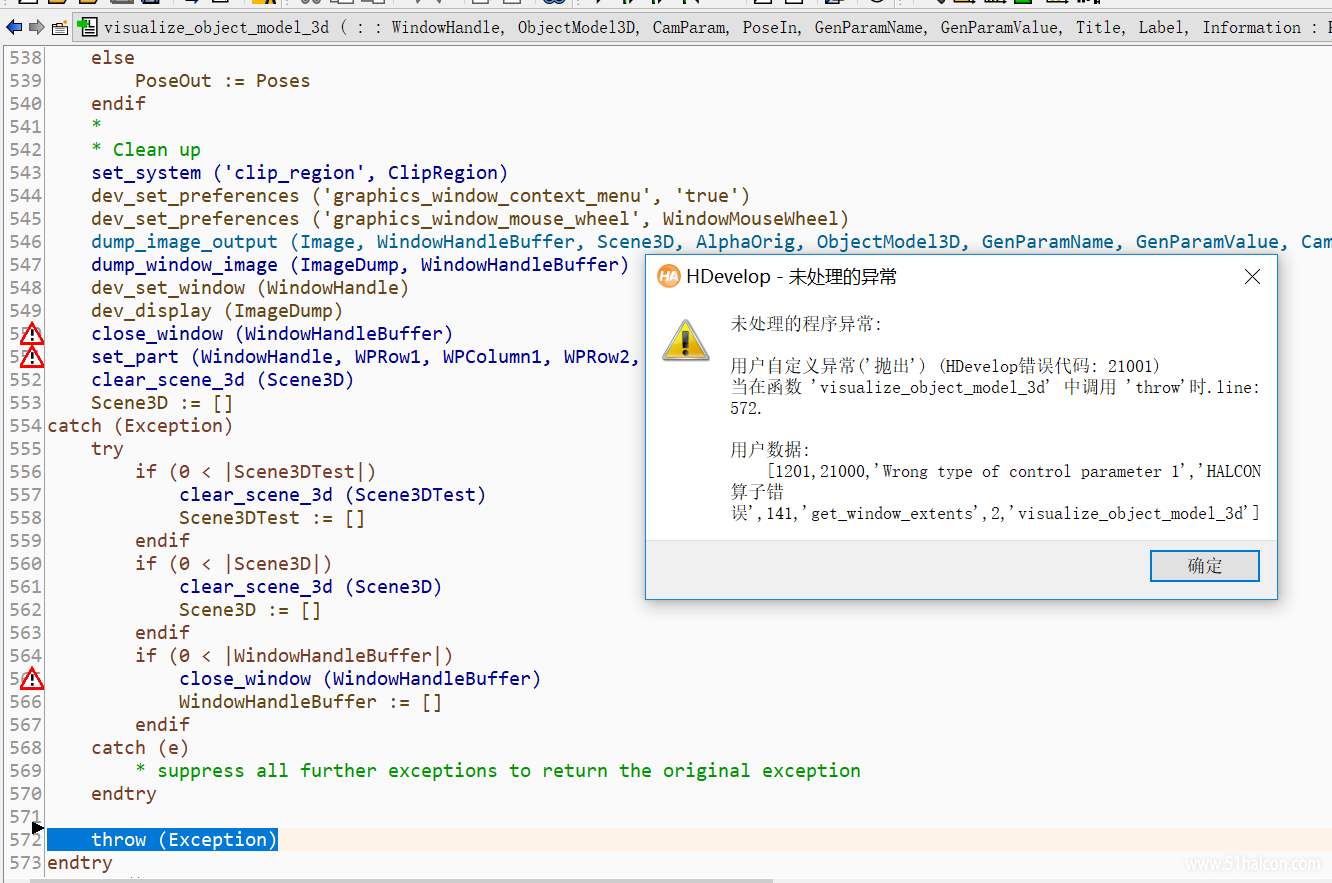Click line number 538
1332x883 pixels.
tap(26, 58)
